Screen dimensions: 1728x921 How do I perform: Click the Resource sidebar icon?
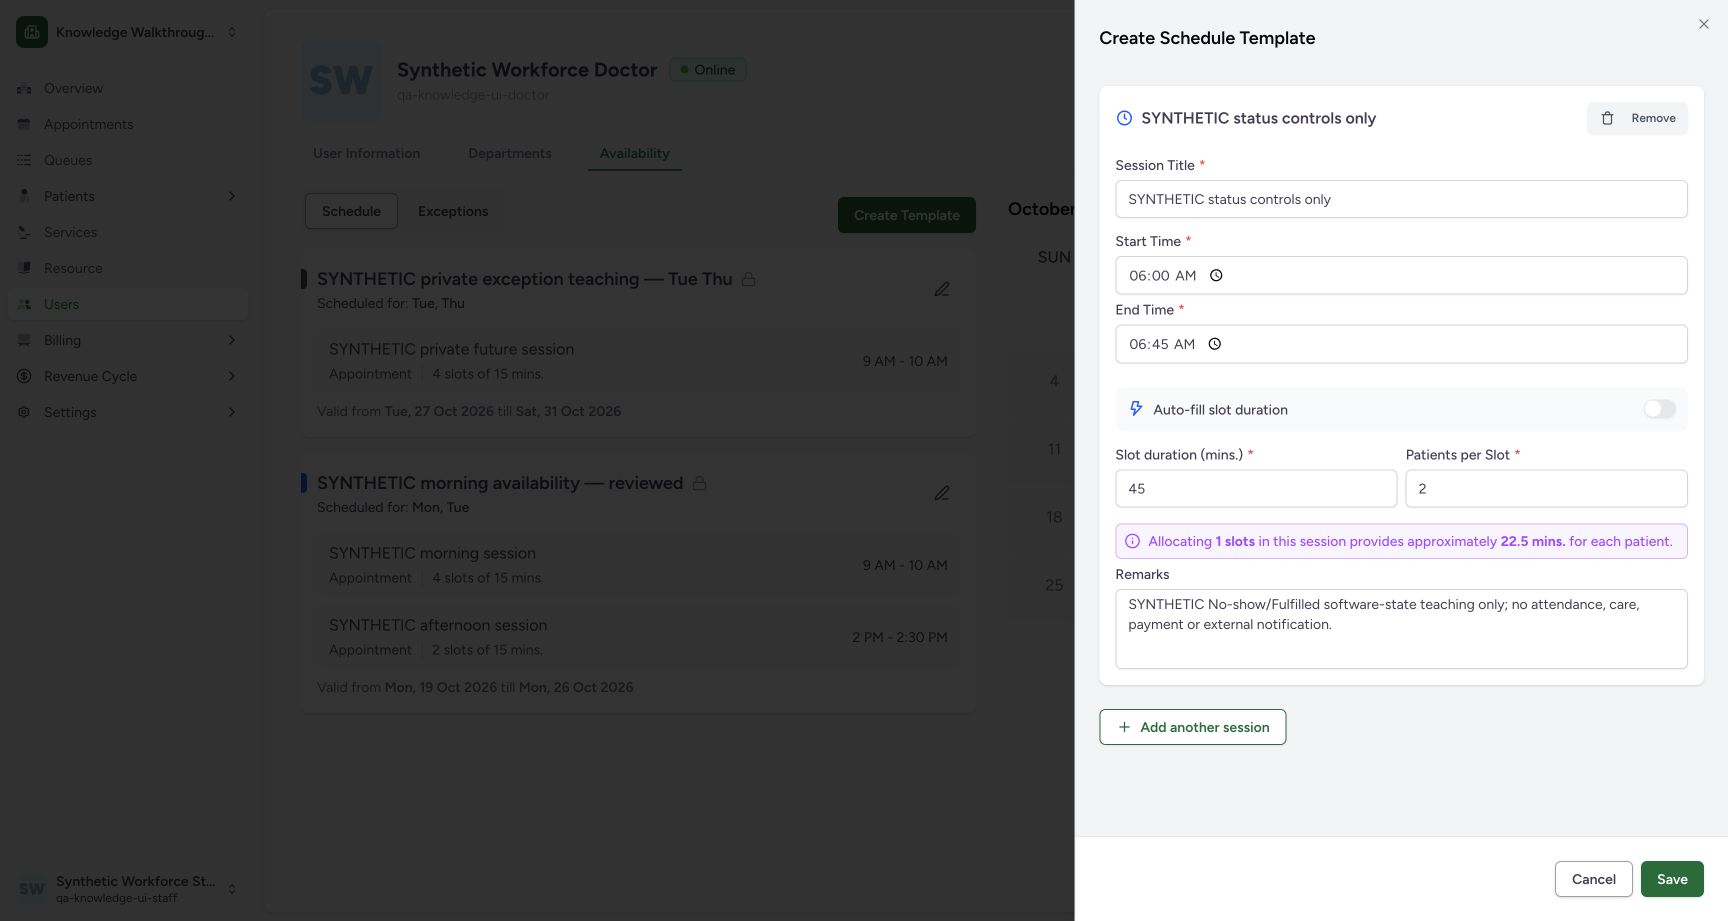24,268
